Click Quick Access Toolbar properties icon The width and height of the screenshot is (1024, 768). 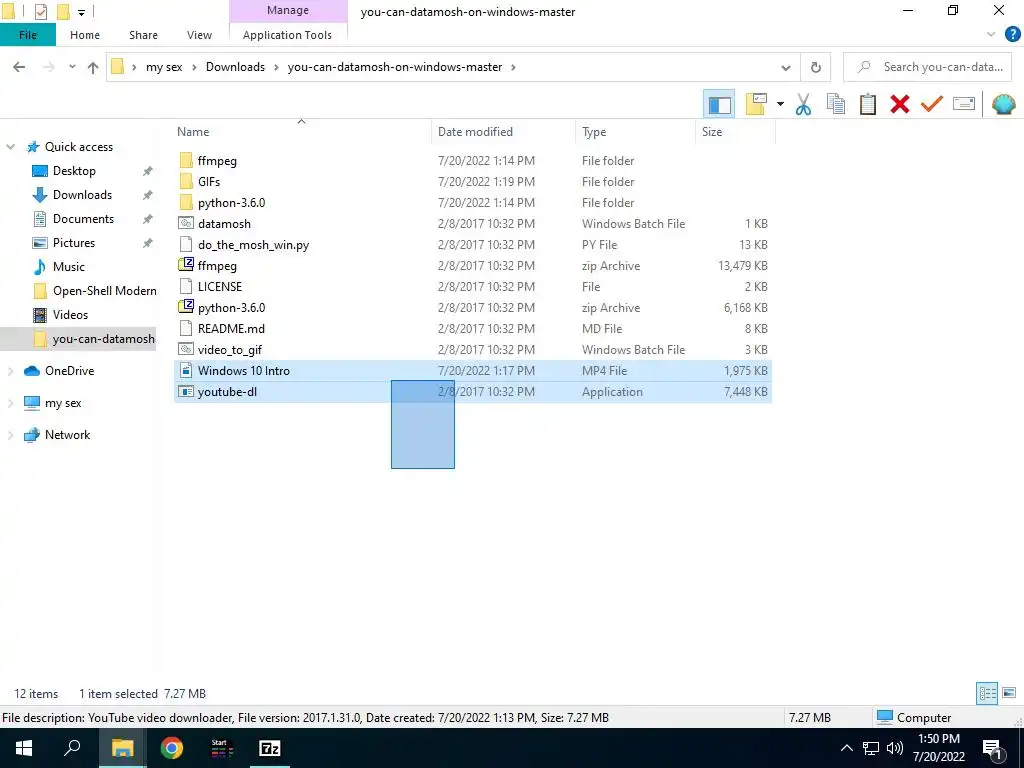[40, 12]
